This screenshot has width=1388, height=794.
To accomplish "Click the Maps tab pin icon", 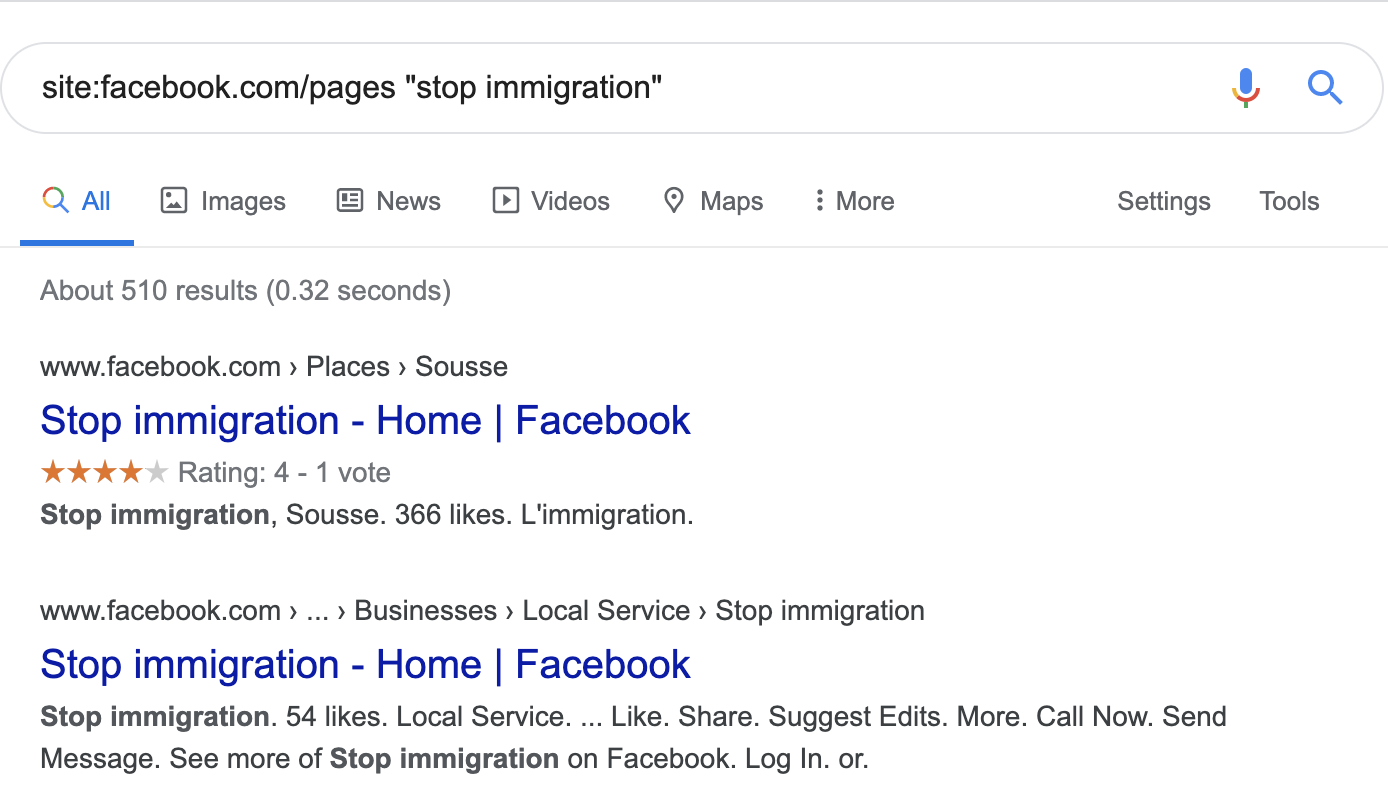I will click(674, 201).
